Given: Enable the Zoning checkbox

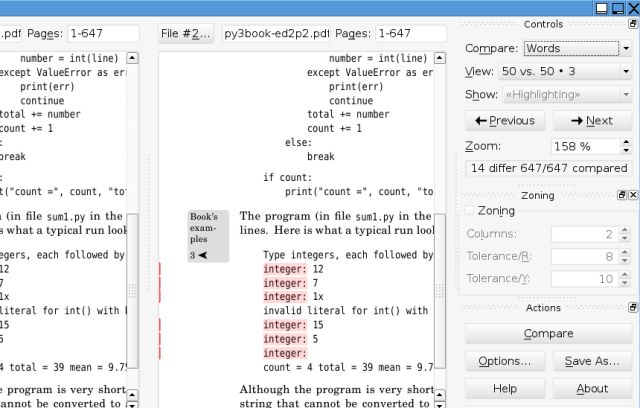Looking at the screenshot, I should (x=469, y=211).
